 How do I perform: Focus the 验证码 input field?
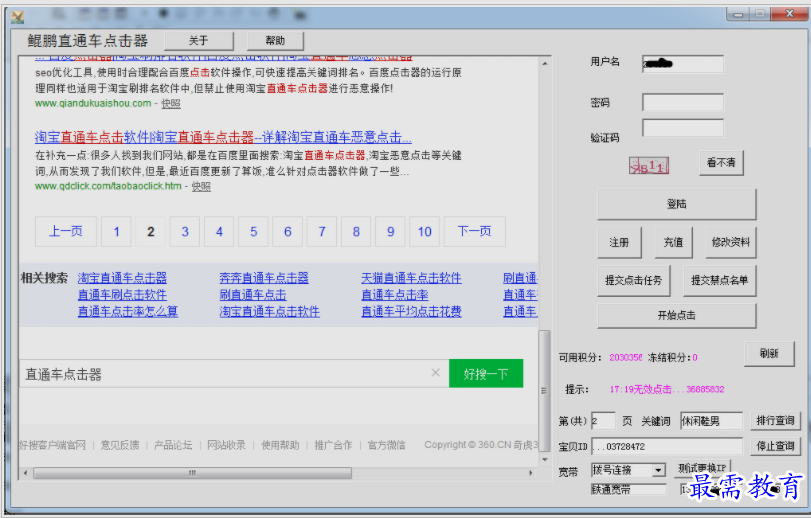coord(683,128)
